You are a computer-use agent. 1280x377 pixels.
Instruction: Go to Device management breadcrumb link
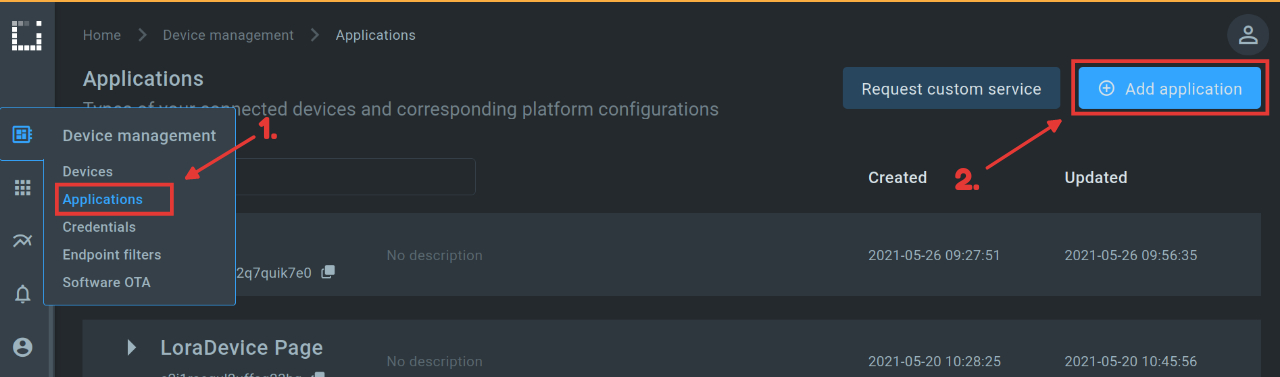click(228, 35)
